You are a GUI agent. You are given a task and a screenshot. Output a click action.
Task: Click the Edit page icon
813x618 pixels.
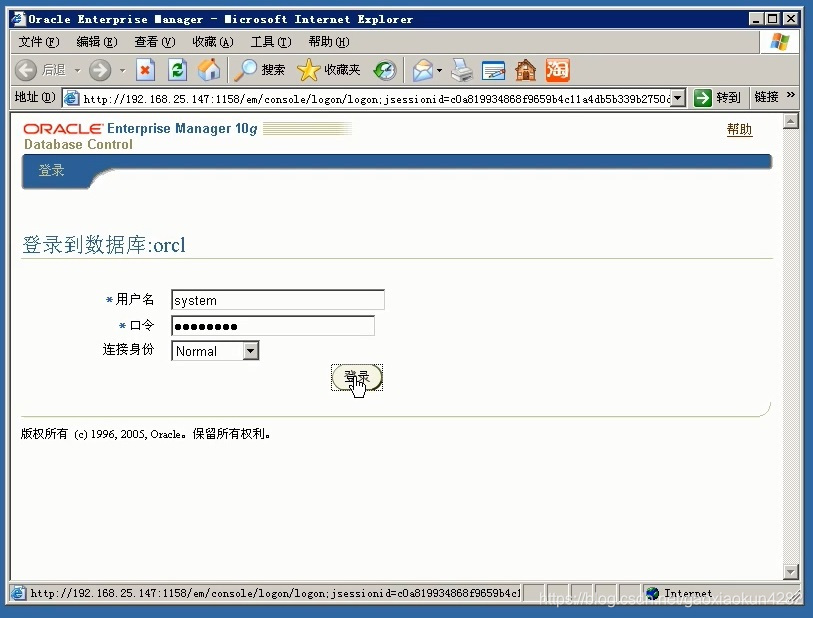[493, 69]
